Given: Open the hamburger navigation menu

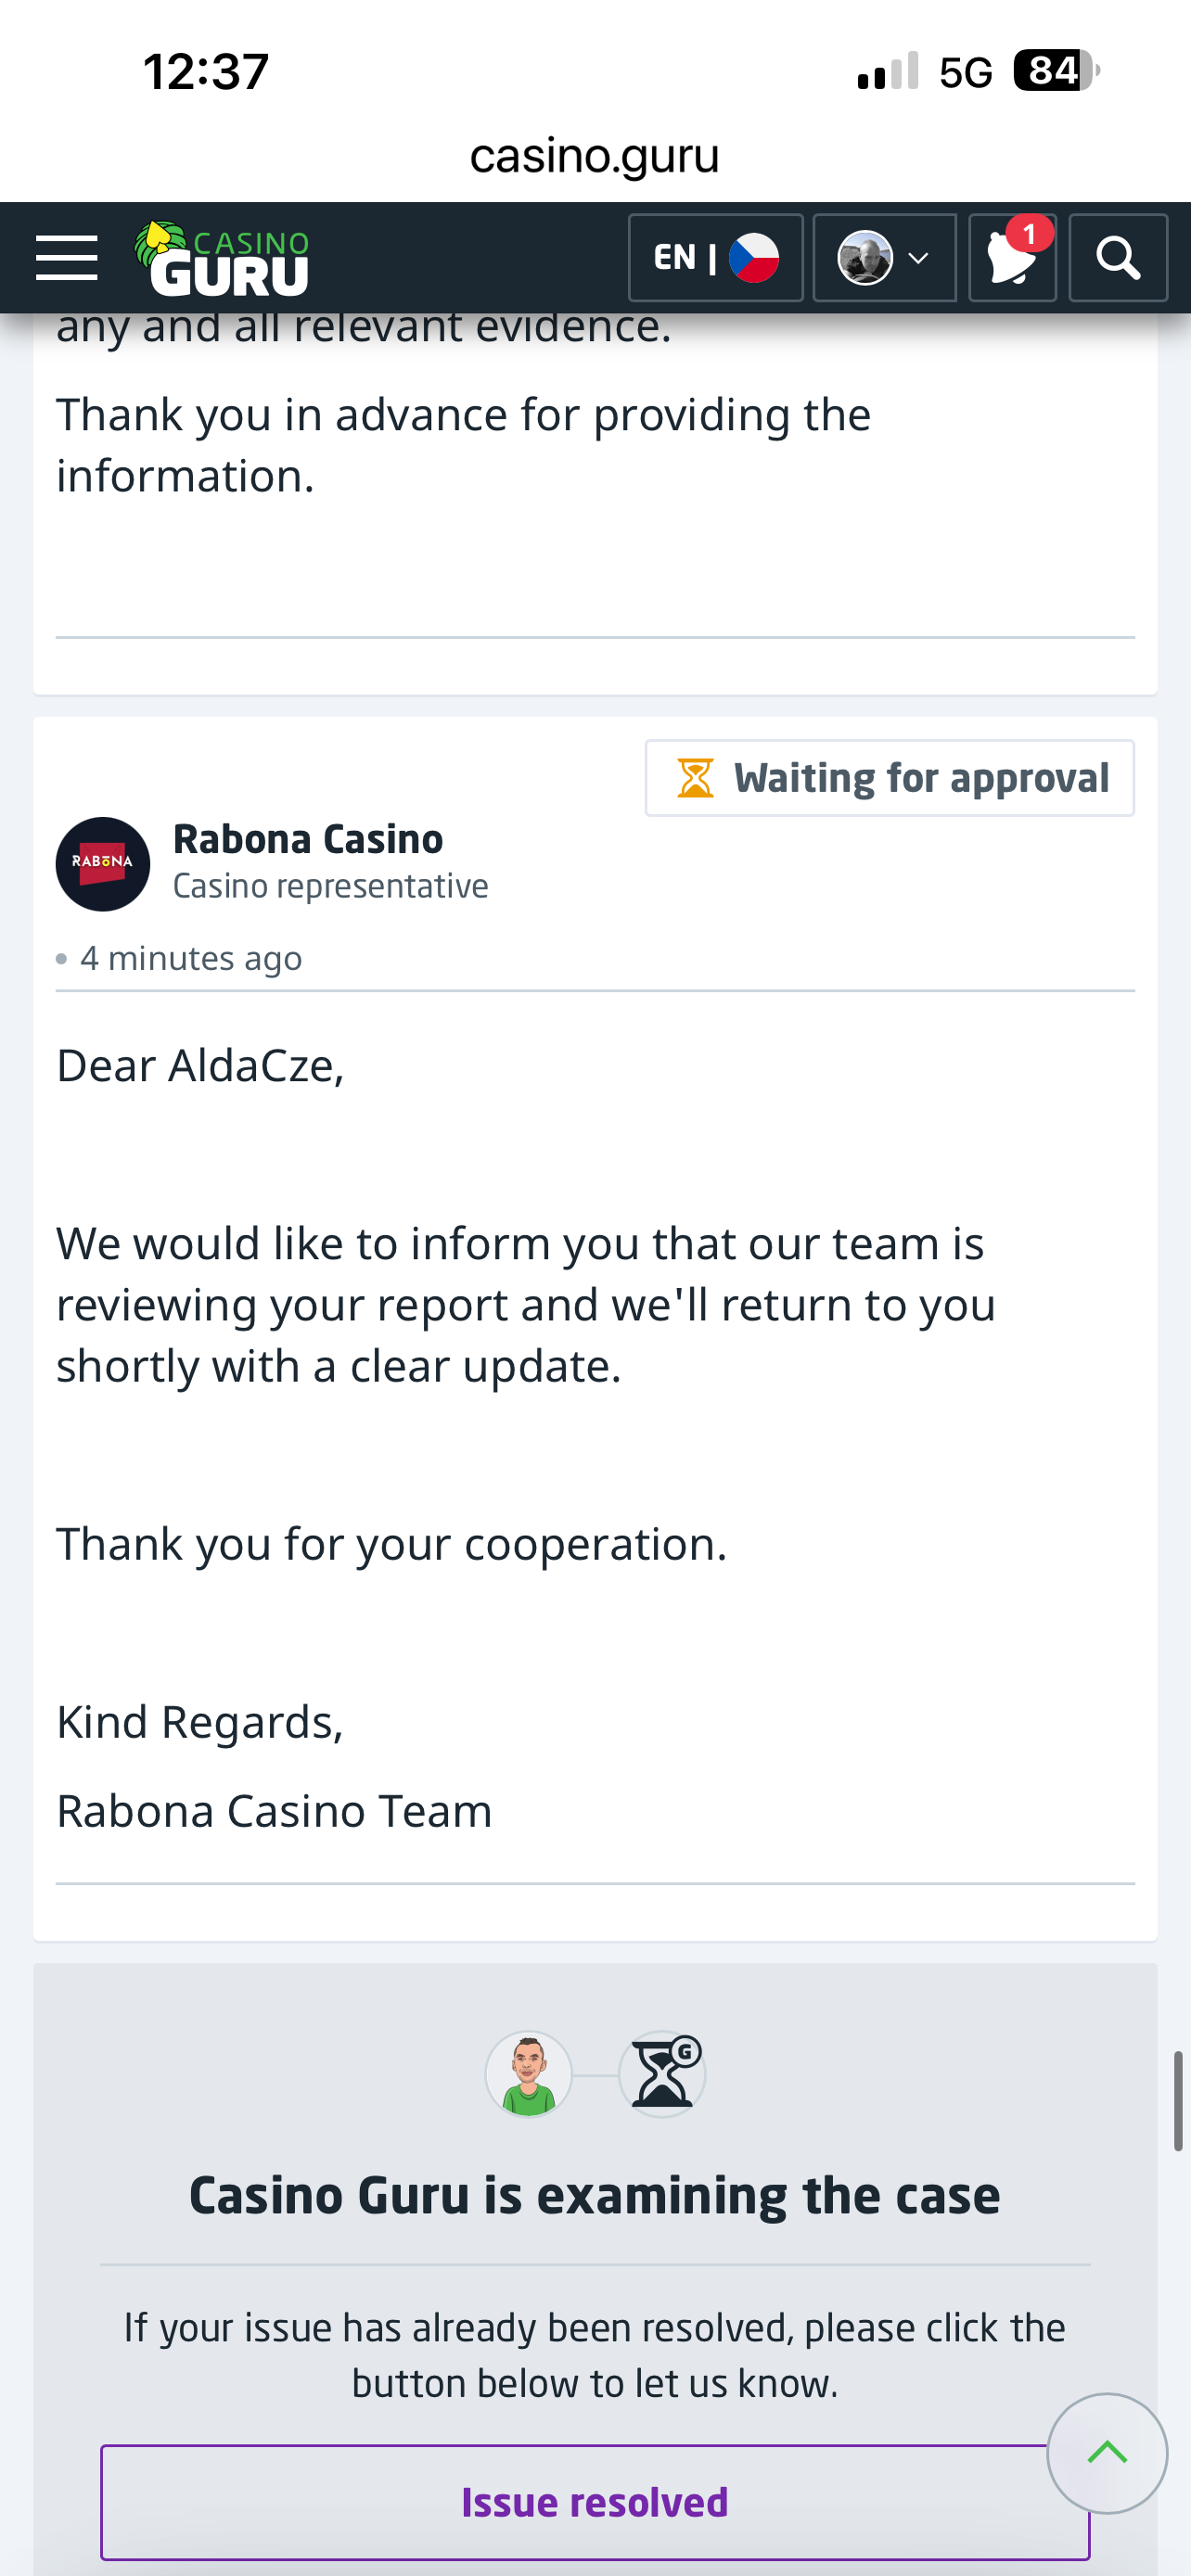Looking at the screenshot, I should pyautogui.click(x=66, y=258).
